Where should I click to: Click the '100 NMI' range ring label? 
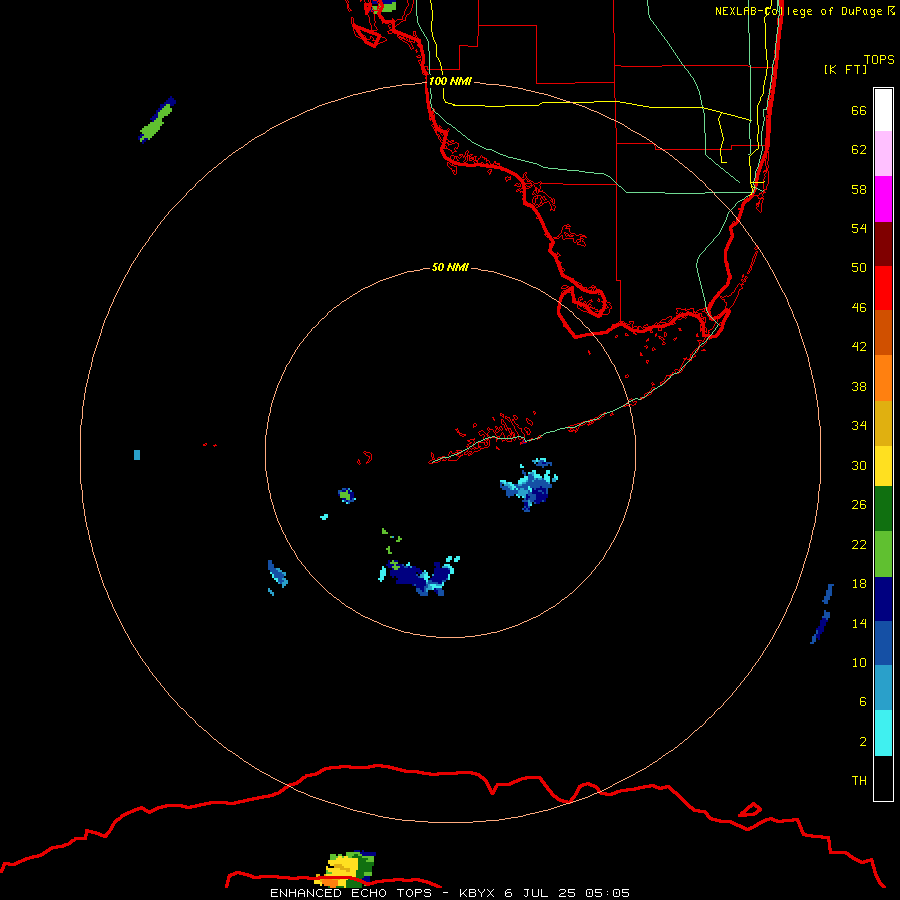pyautogui.click(x=450, y=82)
